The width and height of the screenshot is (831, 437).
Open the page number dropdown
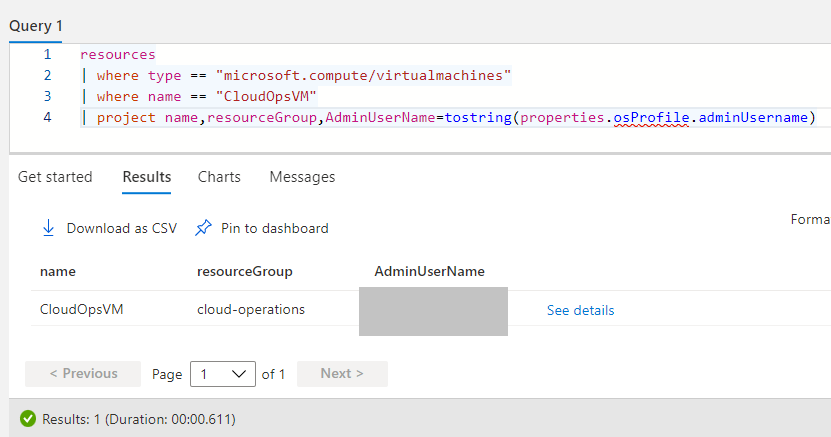(x=224, y=374)
